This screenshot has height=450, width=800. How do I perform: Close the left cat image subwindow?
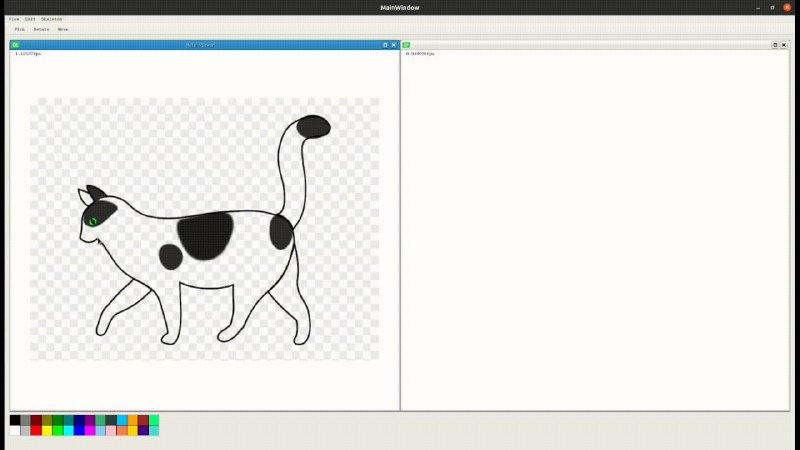(394, 45)
